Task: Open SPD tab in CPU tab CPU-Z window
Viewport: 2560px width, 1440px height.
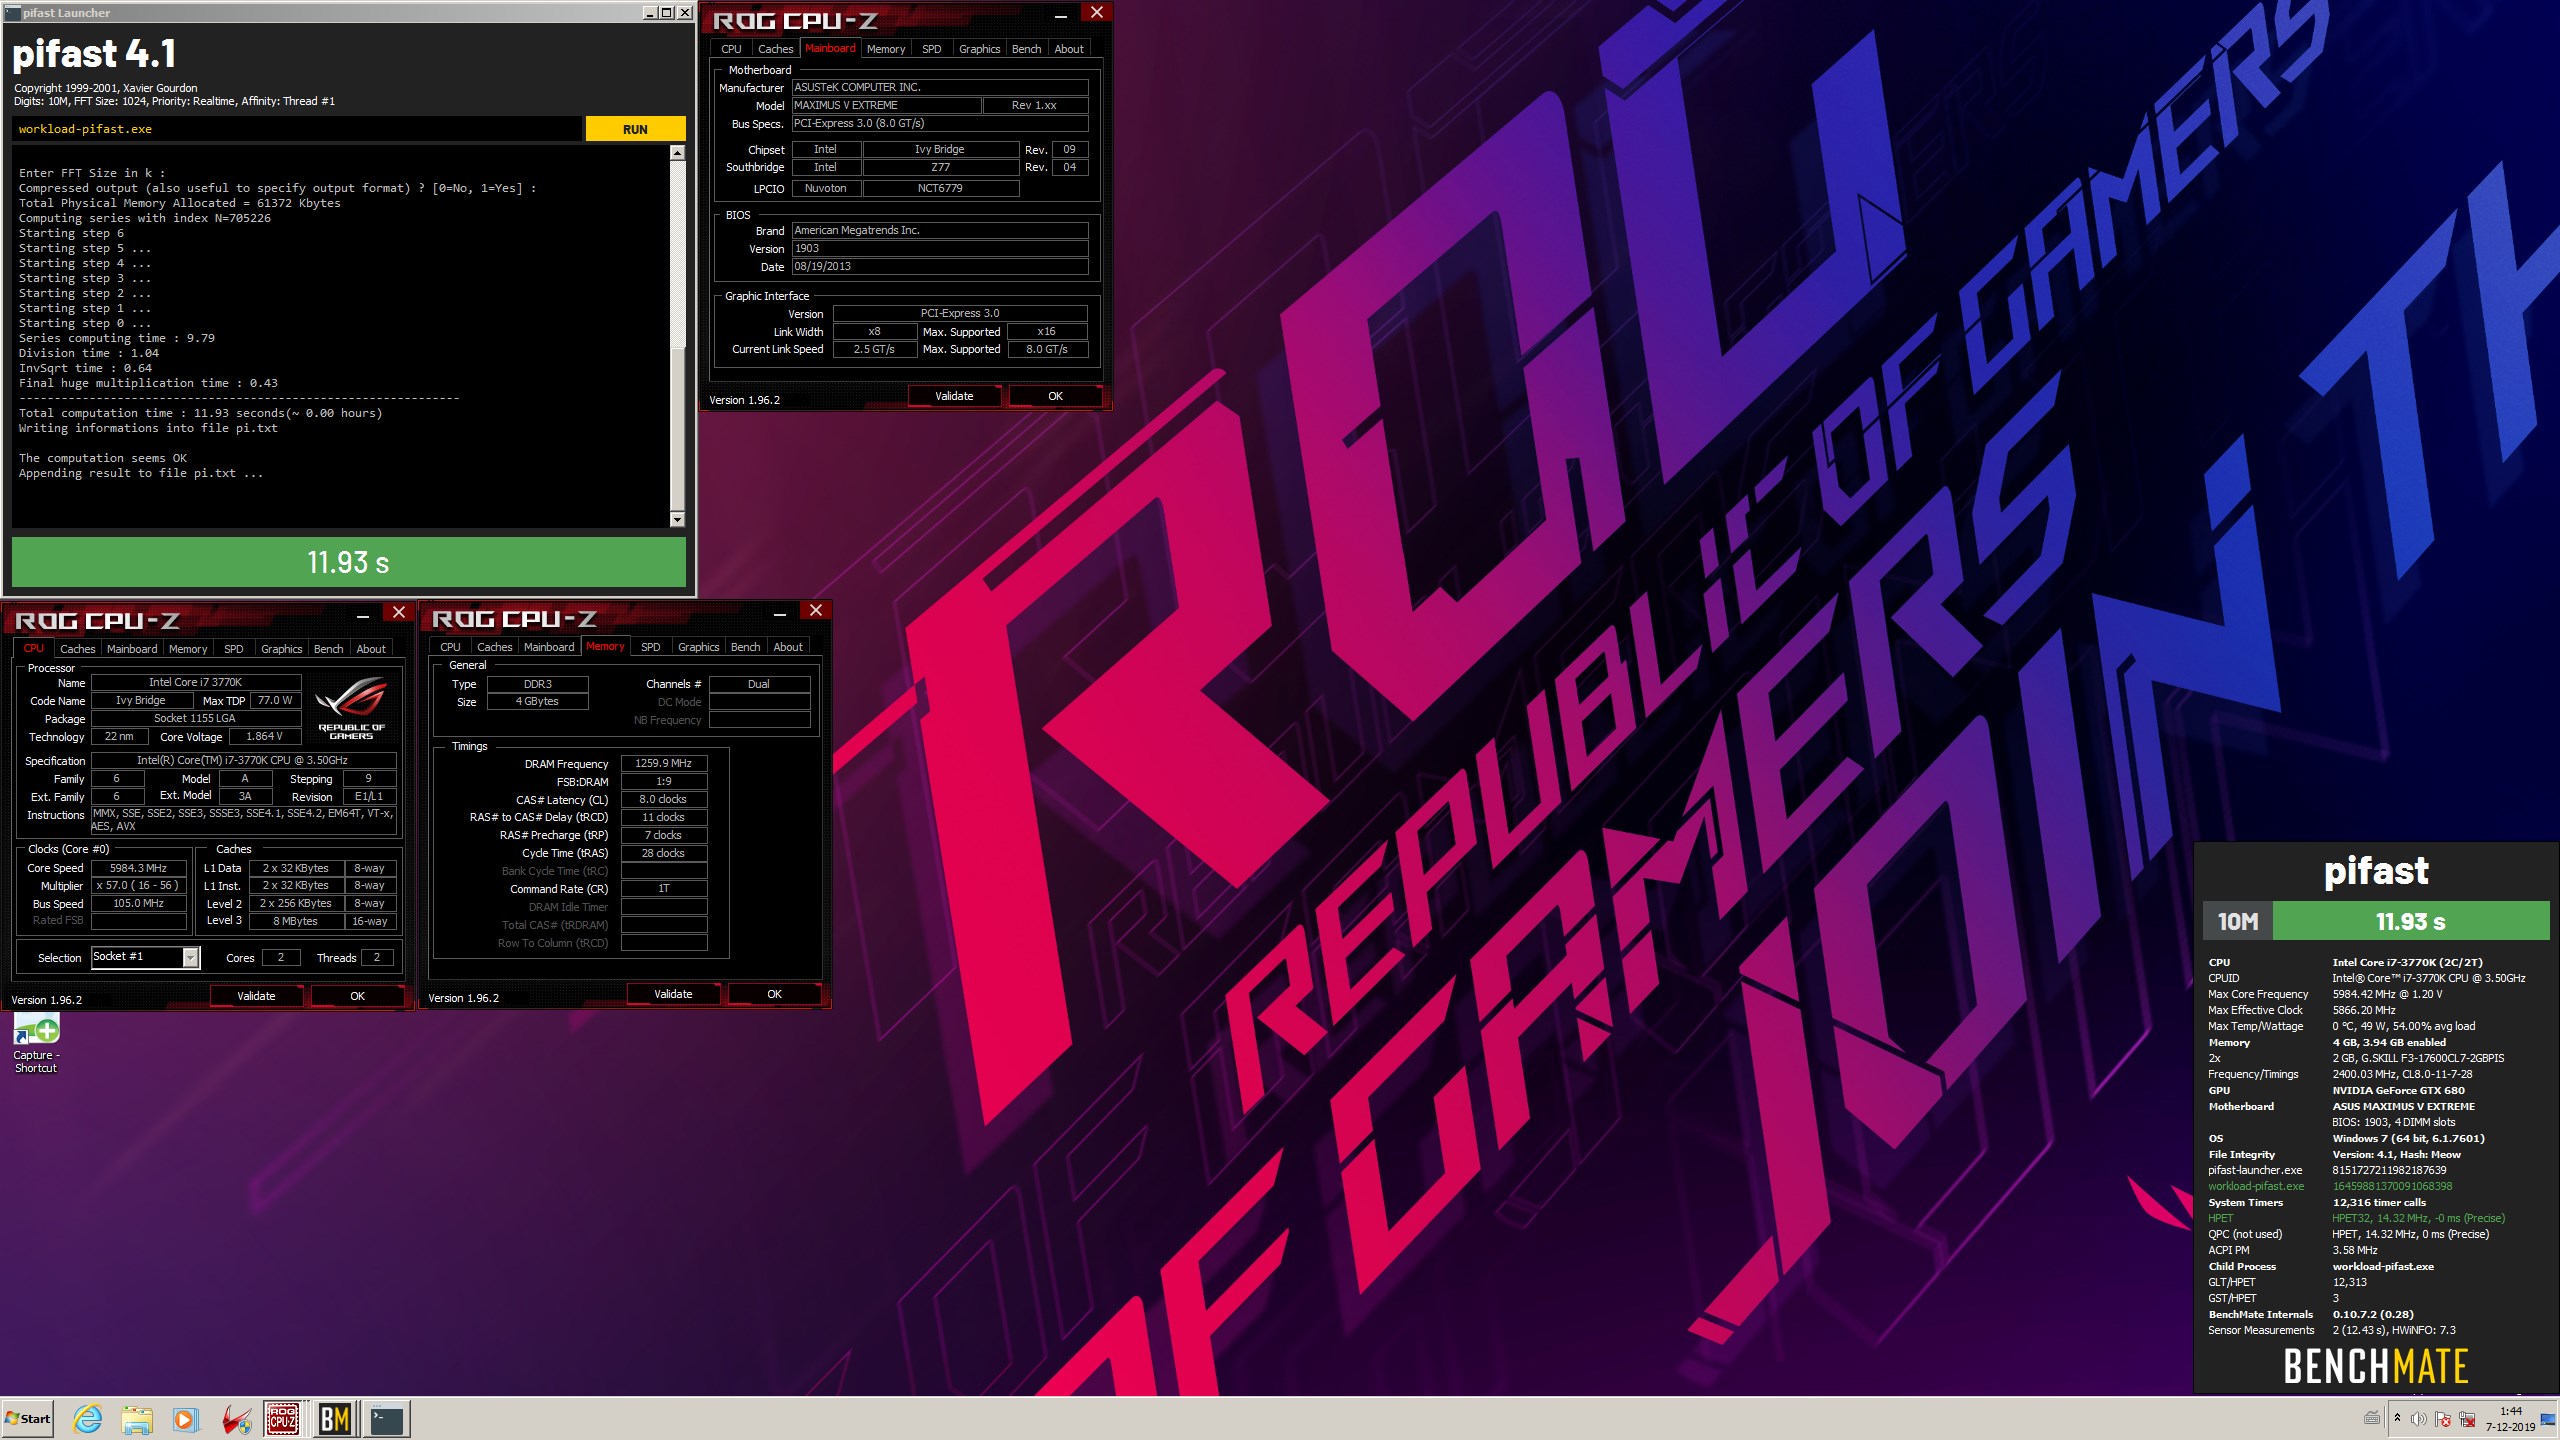Action: pos(233,648)
